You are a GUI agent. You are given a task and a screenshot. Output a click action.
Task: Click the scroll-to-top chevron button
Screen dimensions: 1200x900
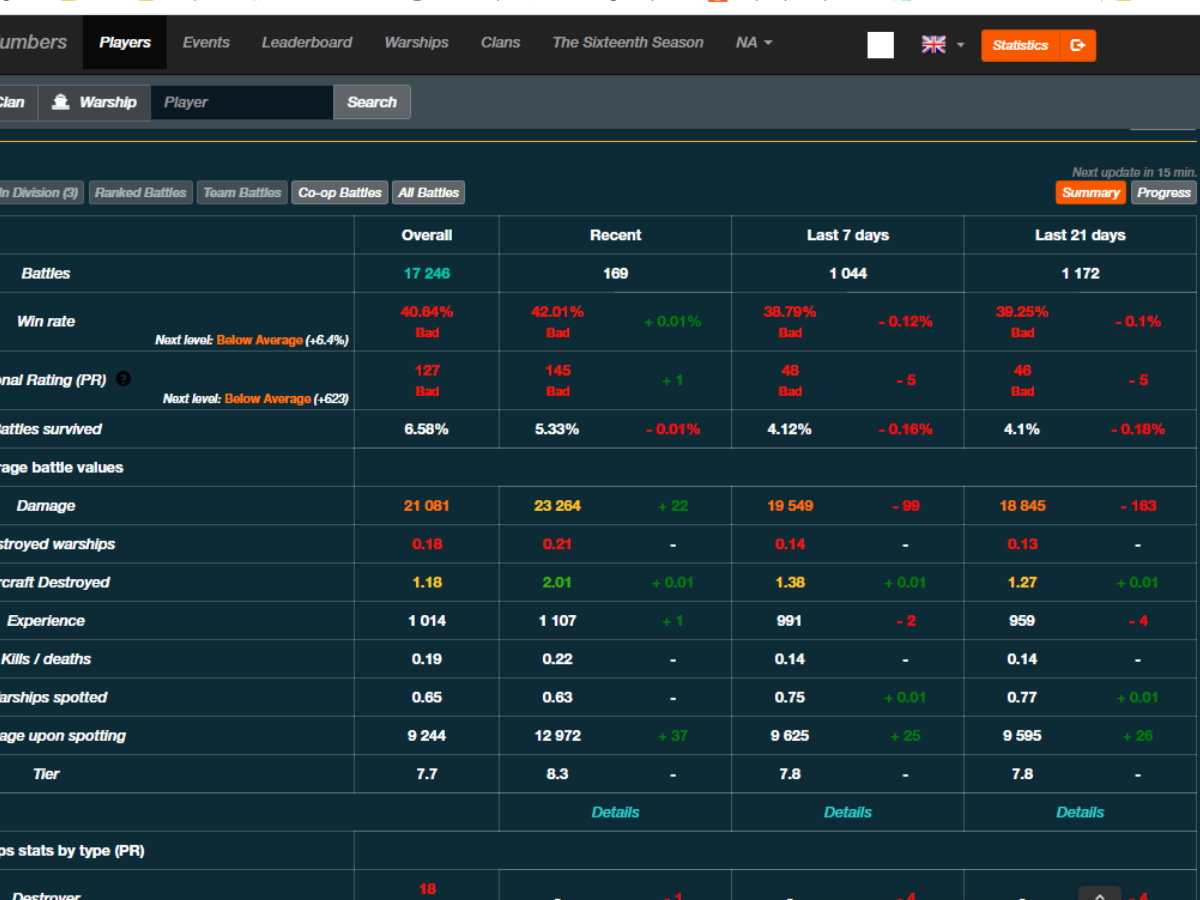click(1099, 893)
